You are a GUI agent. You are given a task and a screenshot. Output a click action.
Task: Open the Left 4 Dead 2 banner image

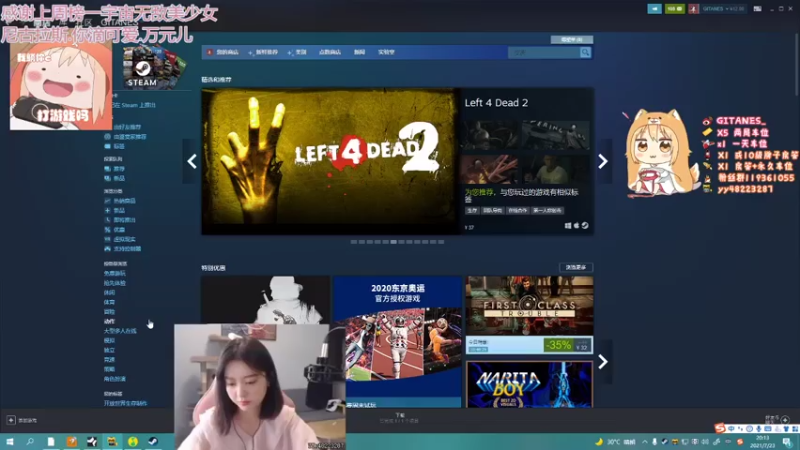pyautogui.click(x=330, y=161)
